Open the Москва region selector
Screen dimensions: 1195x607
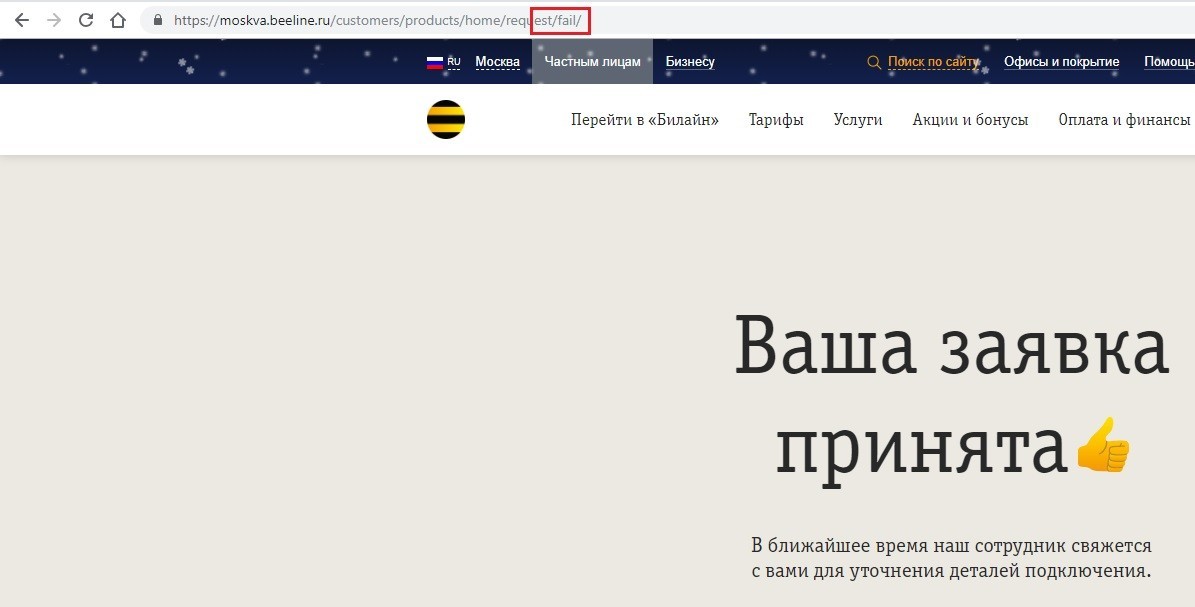tap(497, 62)
